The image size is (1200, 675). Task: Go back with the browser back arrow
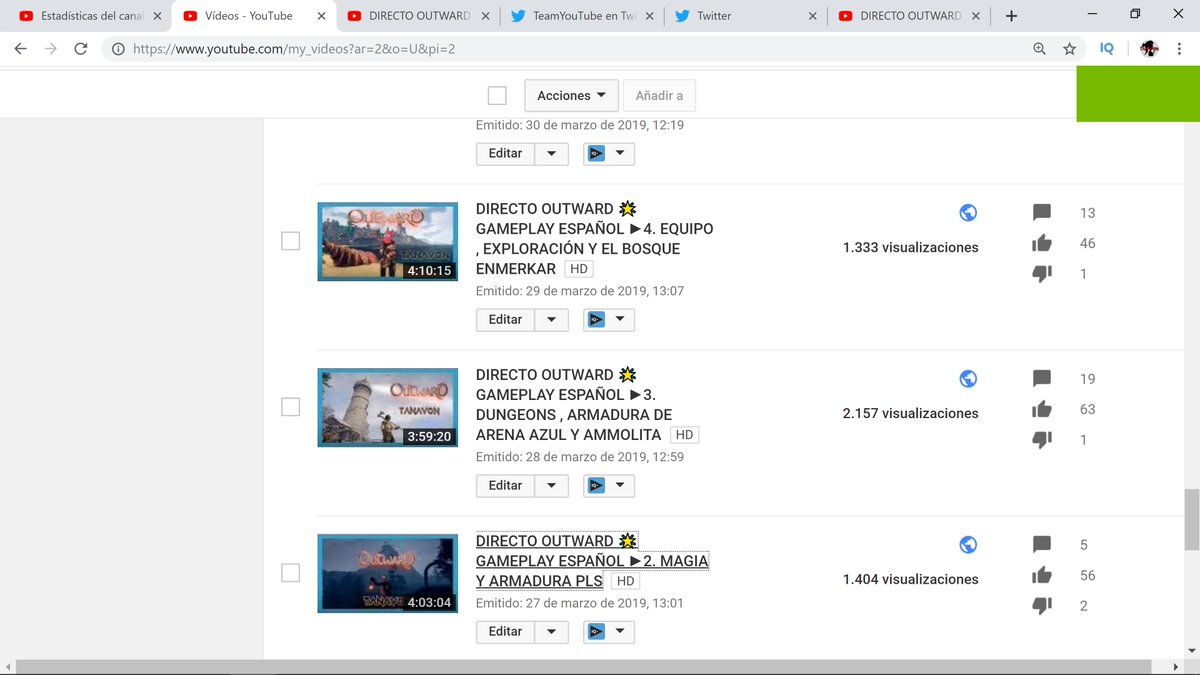pyautogui.click(x=21, y=48)
